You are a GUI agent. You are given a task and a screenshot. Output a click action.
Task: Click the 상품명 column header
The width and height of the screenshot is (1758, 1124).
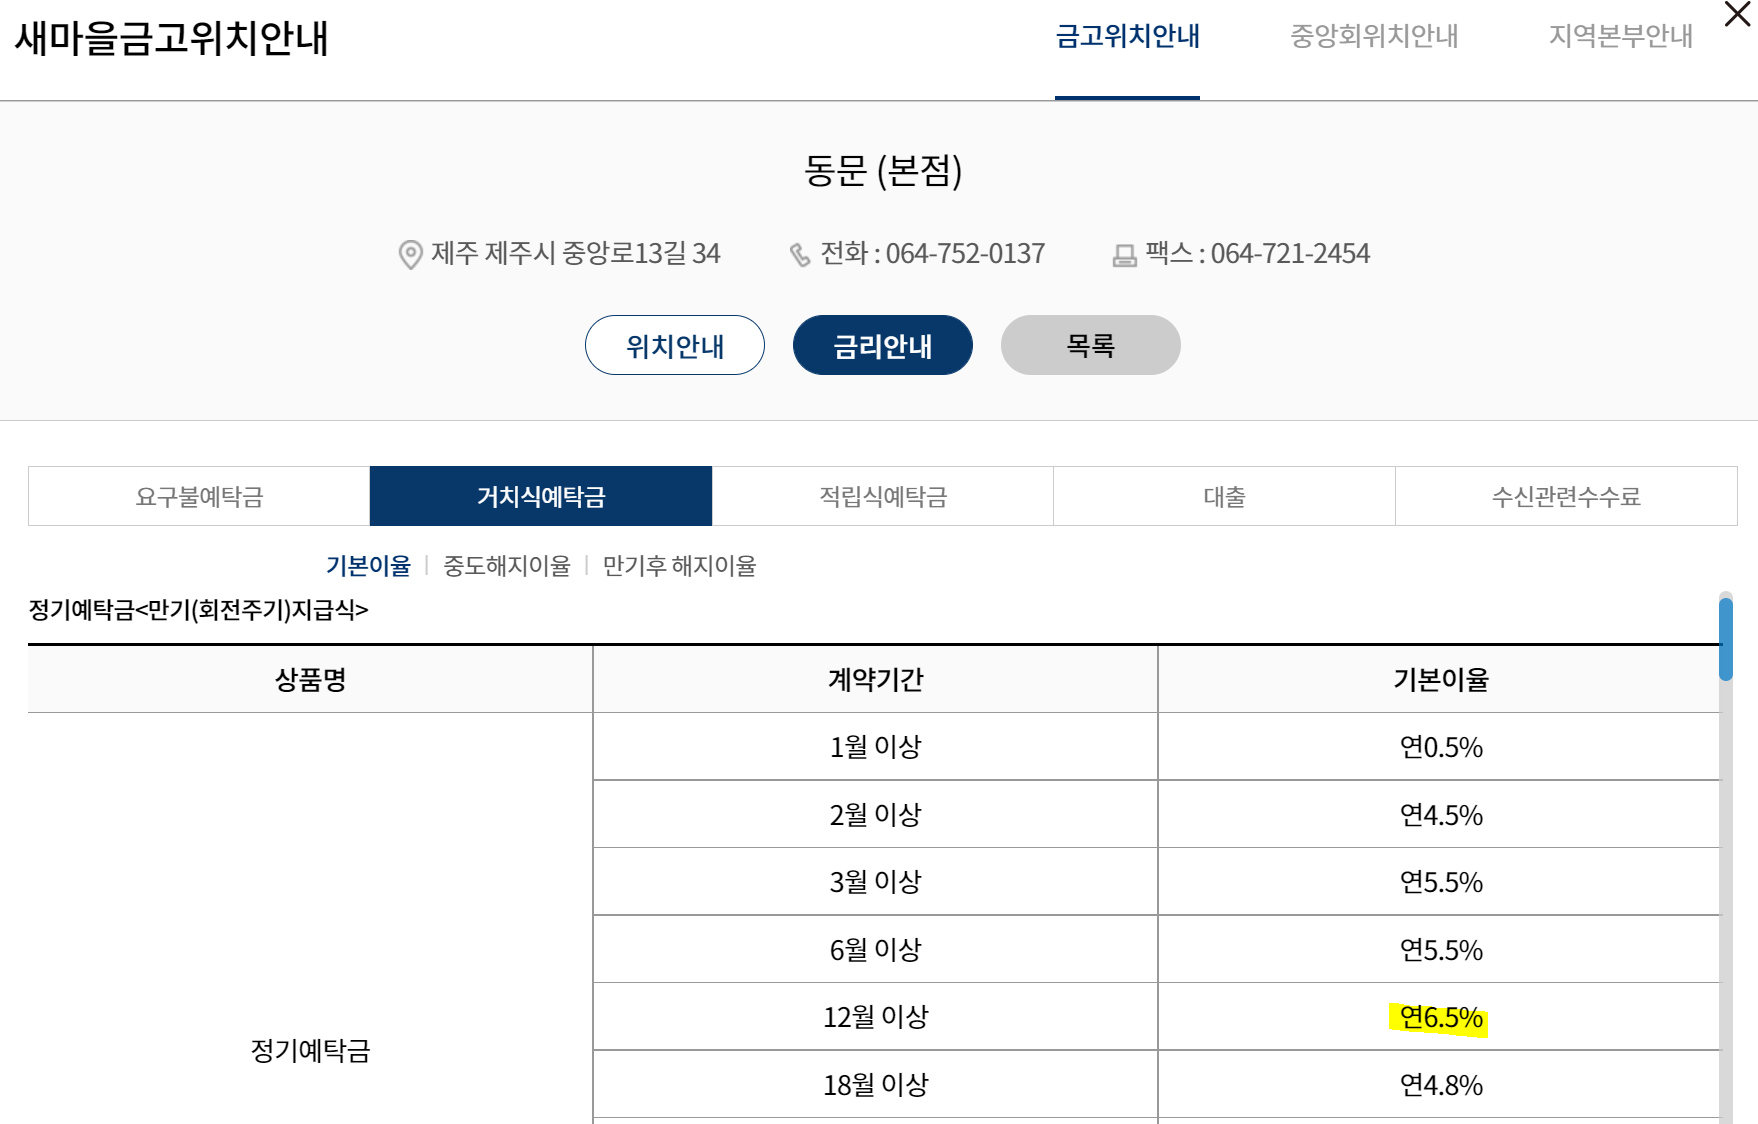pos(310,680)
